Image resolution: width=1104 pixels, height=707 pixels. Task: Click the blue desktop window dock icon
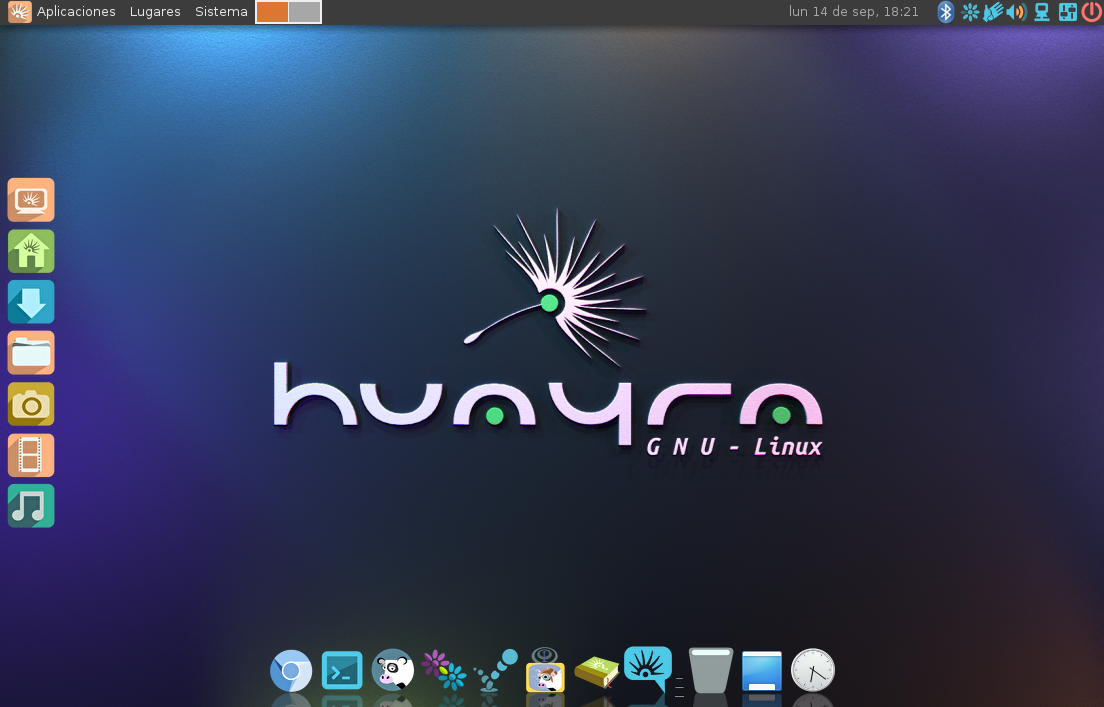762,671
